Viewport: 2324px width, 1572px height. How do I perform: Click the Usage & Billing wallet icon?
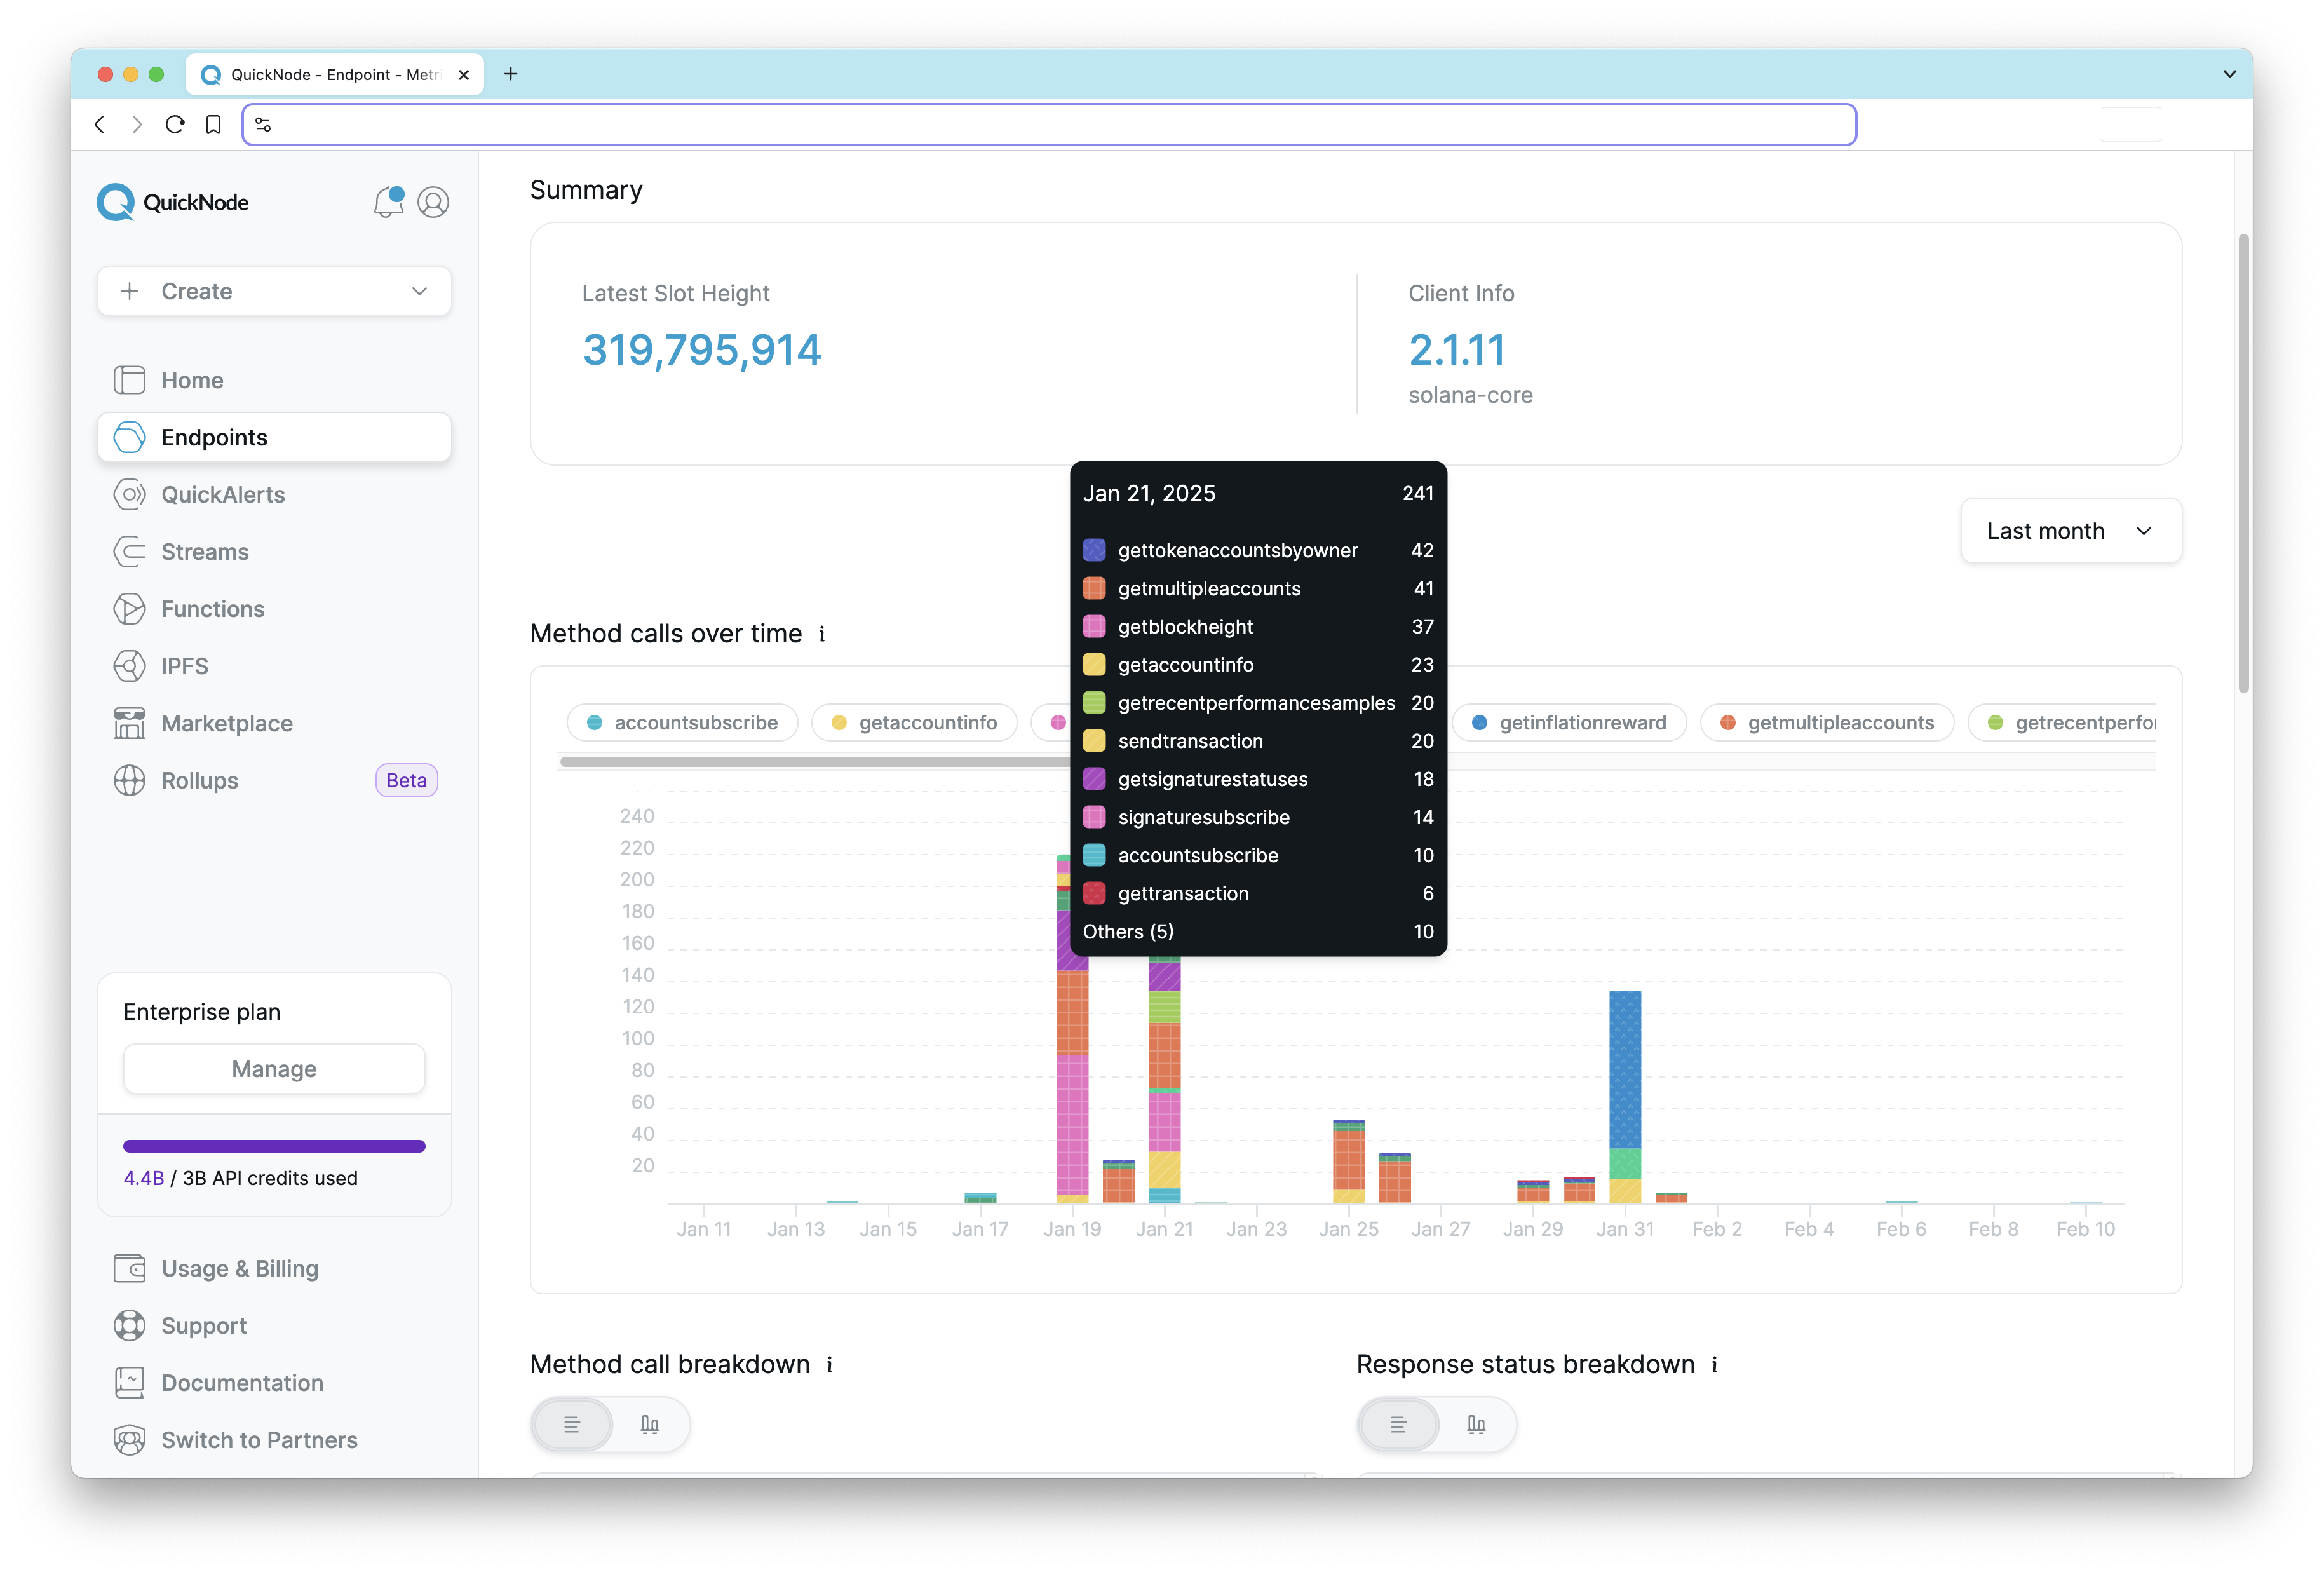coord(129,1268)
